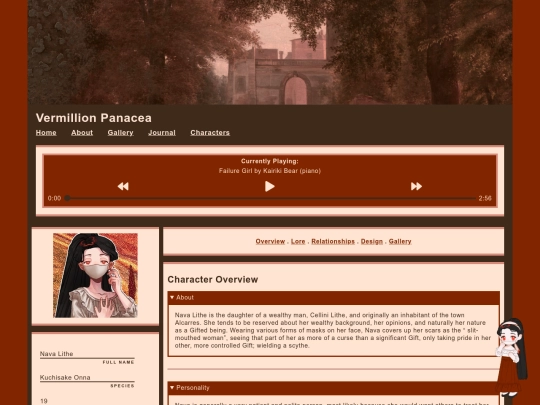Viewport: 540px width, 405px height.
Task: Click the About paragraph about Nava Lithe
Action: point(333,330)
